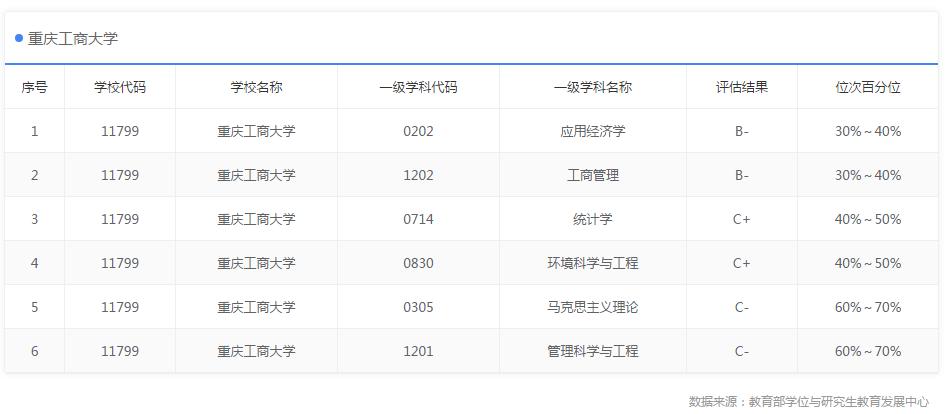Select the 位次百分位 column header

click(x=868, y=87)
